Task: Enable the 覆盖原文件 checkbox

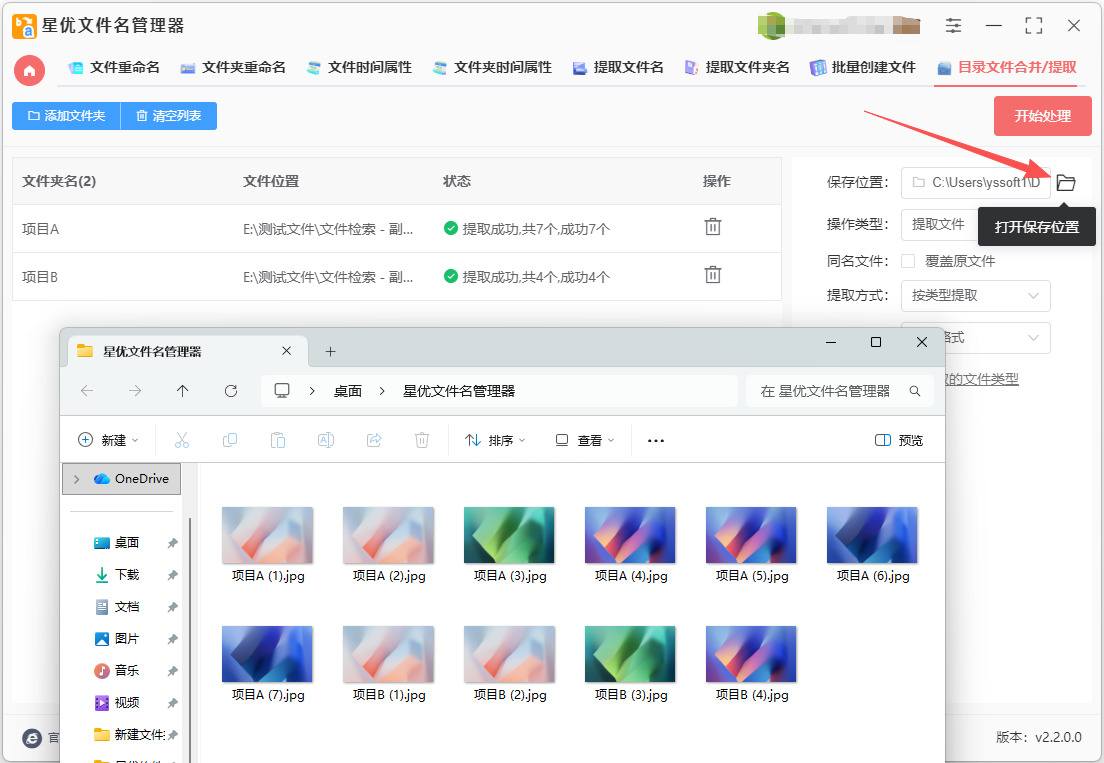Action: [x=908, y=261]
